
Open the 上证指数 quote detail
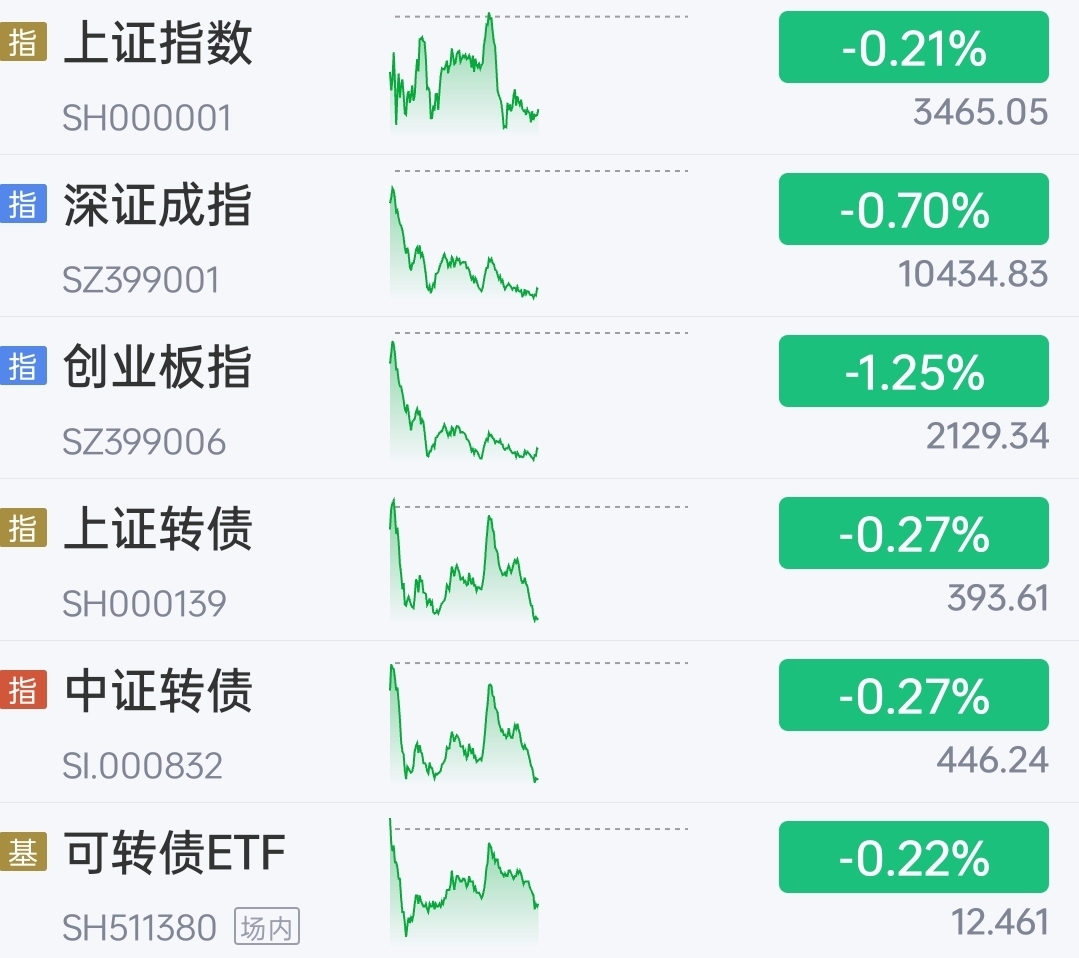coord(540,77)
